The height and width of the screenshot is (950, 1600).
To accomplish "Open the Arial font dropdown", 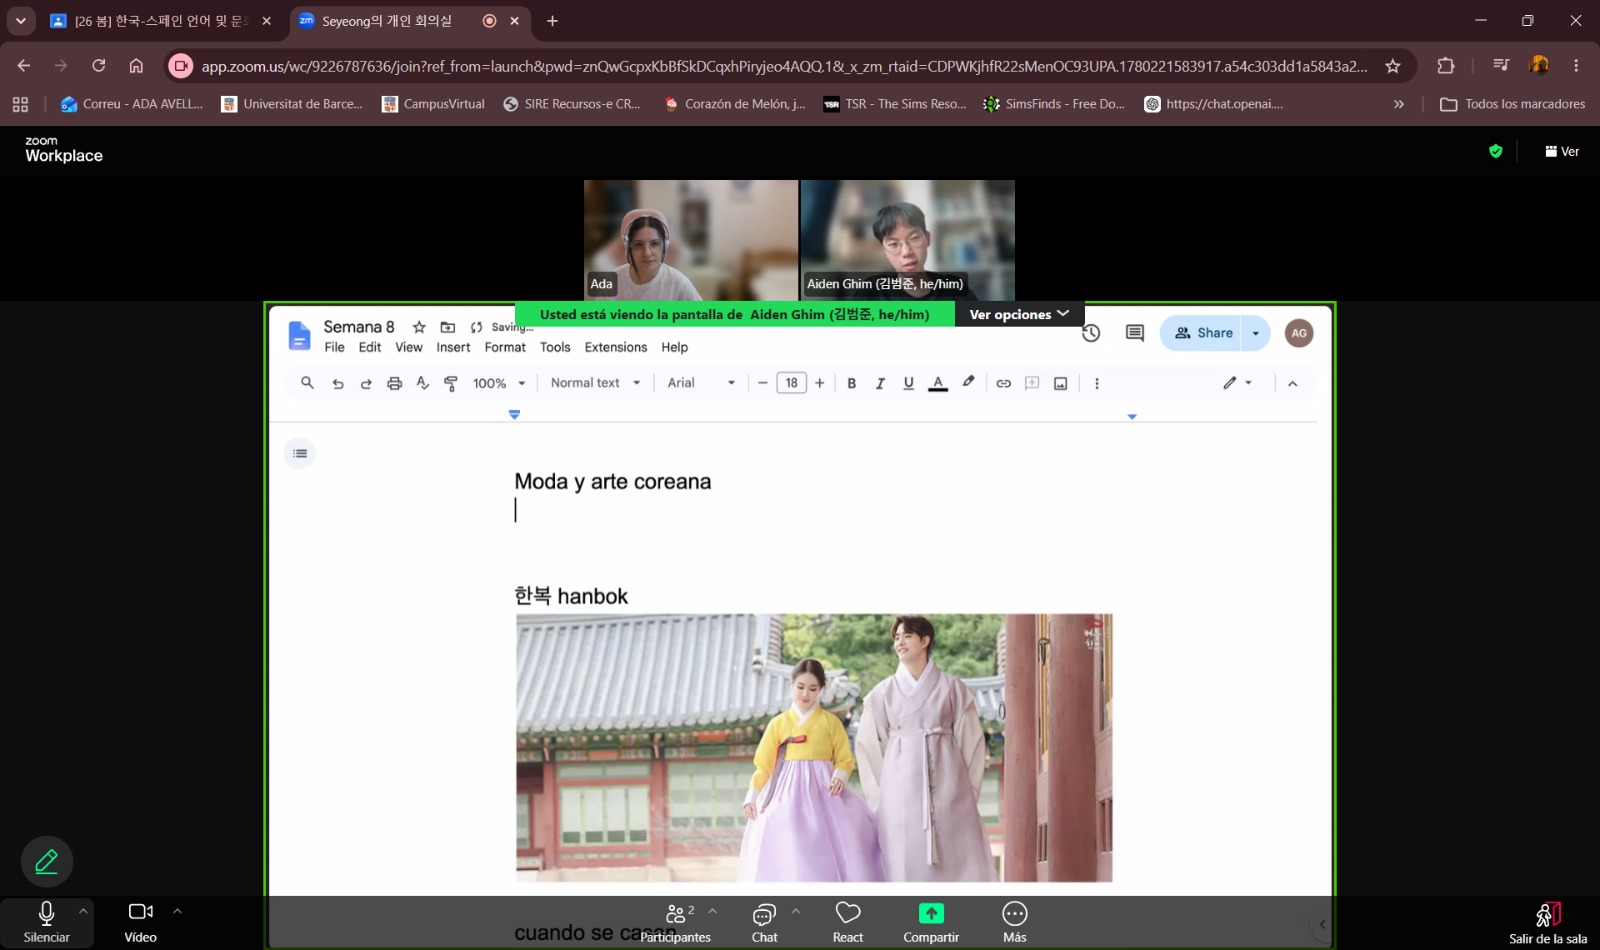I will point(701,383).
